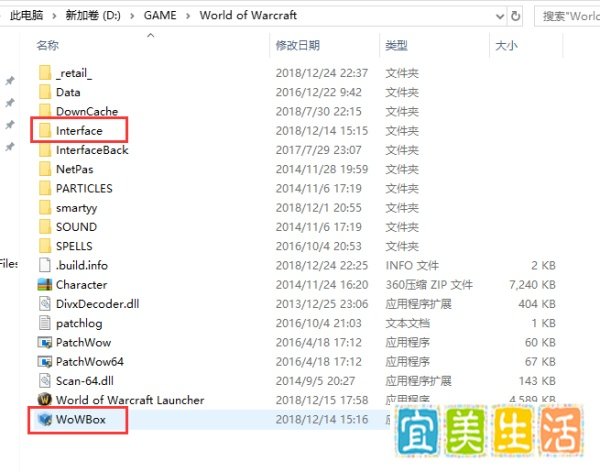Click the .build.info file icon

pos(45,265)
